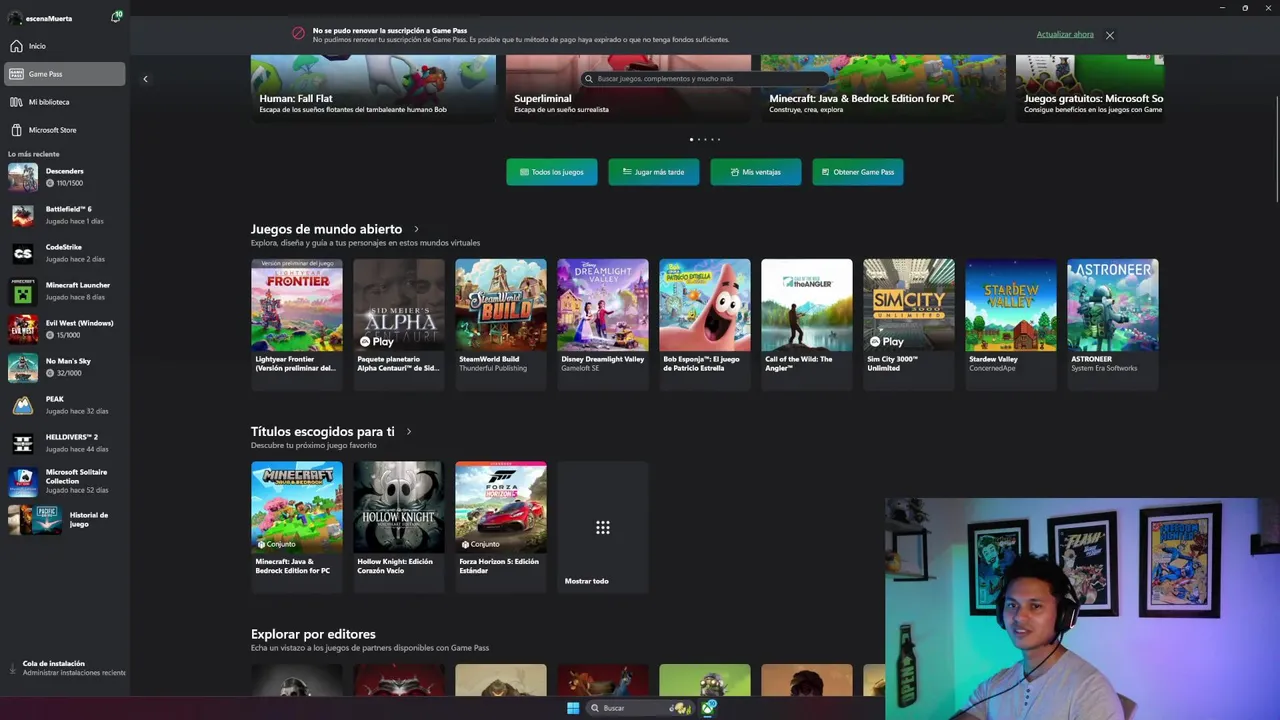
Task: Open Lightyear Frontier game tile
Action: coord(297,324)
